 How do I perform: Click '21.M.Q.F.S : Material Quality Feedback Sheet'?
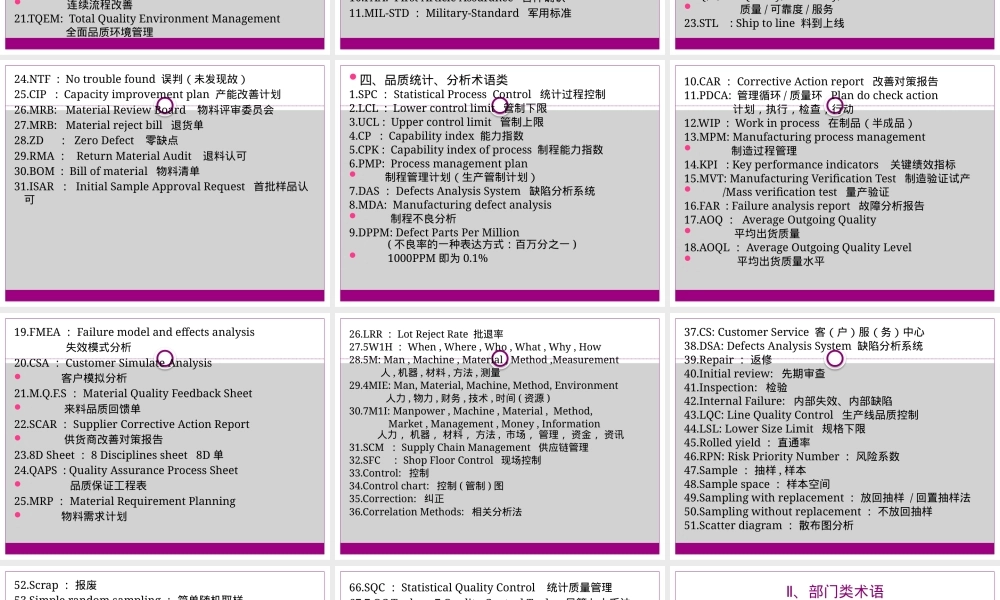[133, 393]
